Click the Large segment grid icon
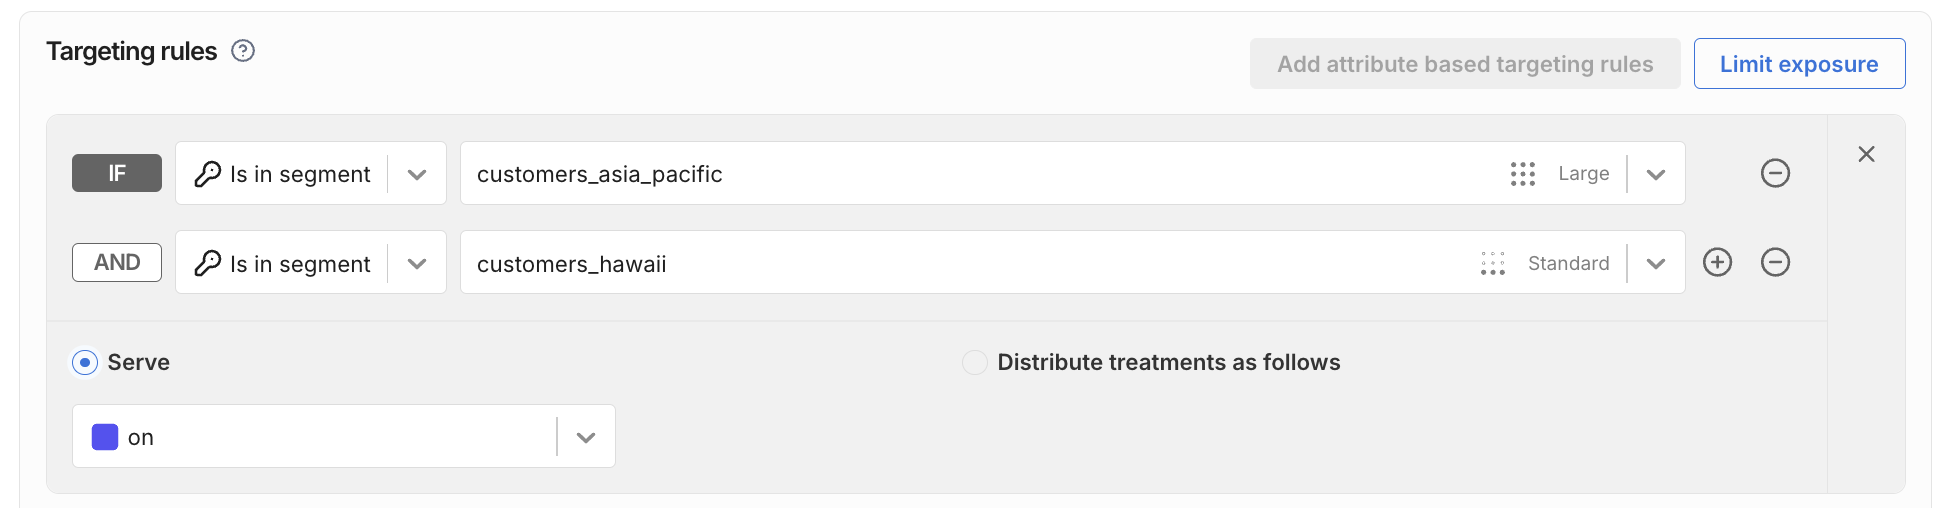 click(x=1522, y=174)
